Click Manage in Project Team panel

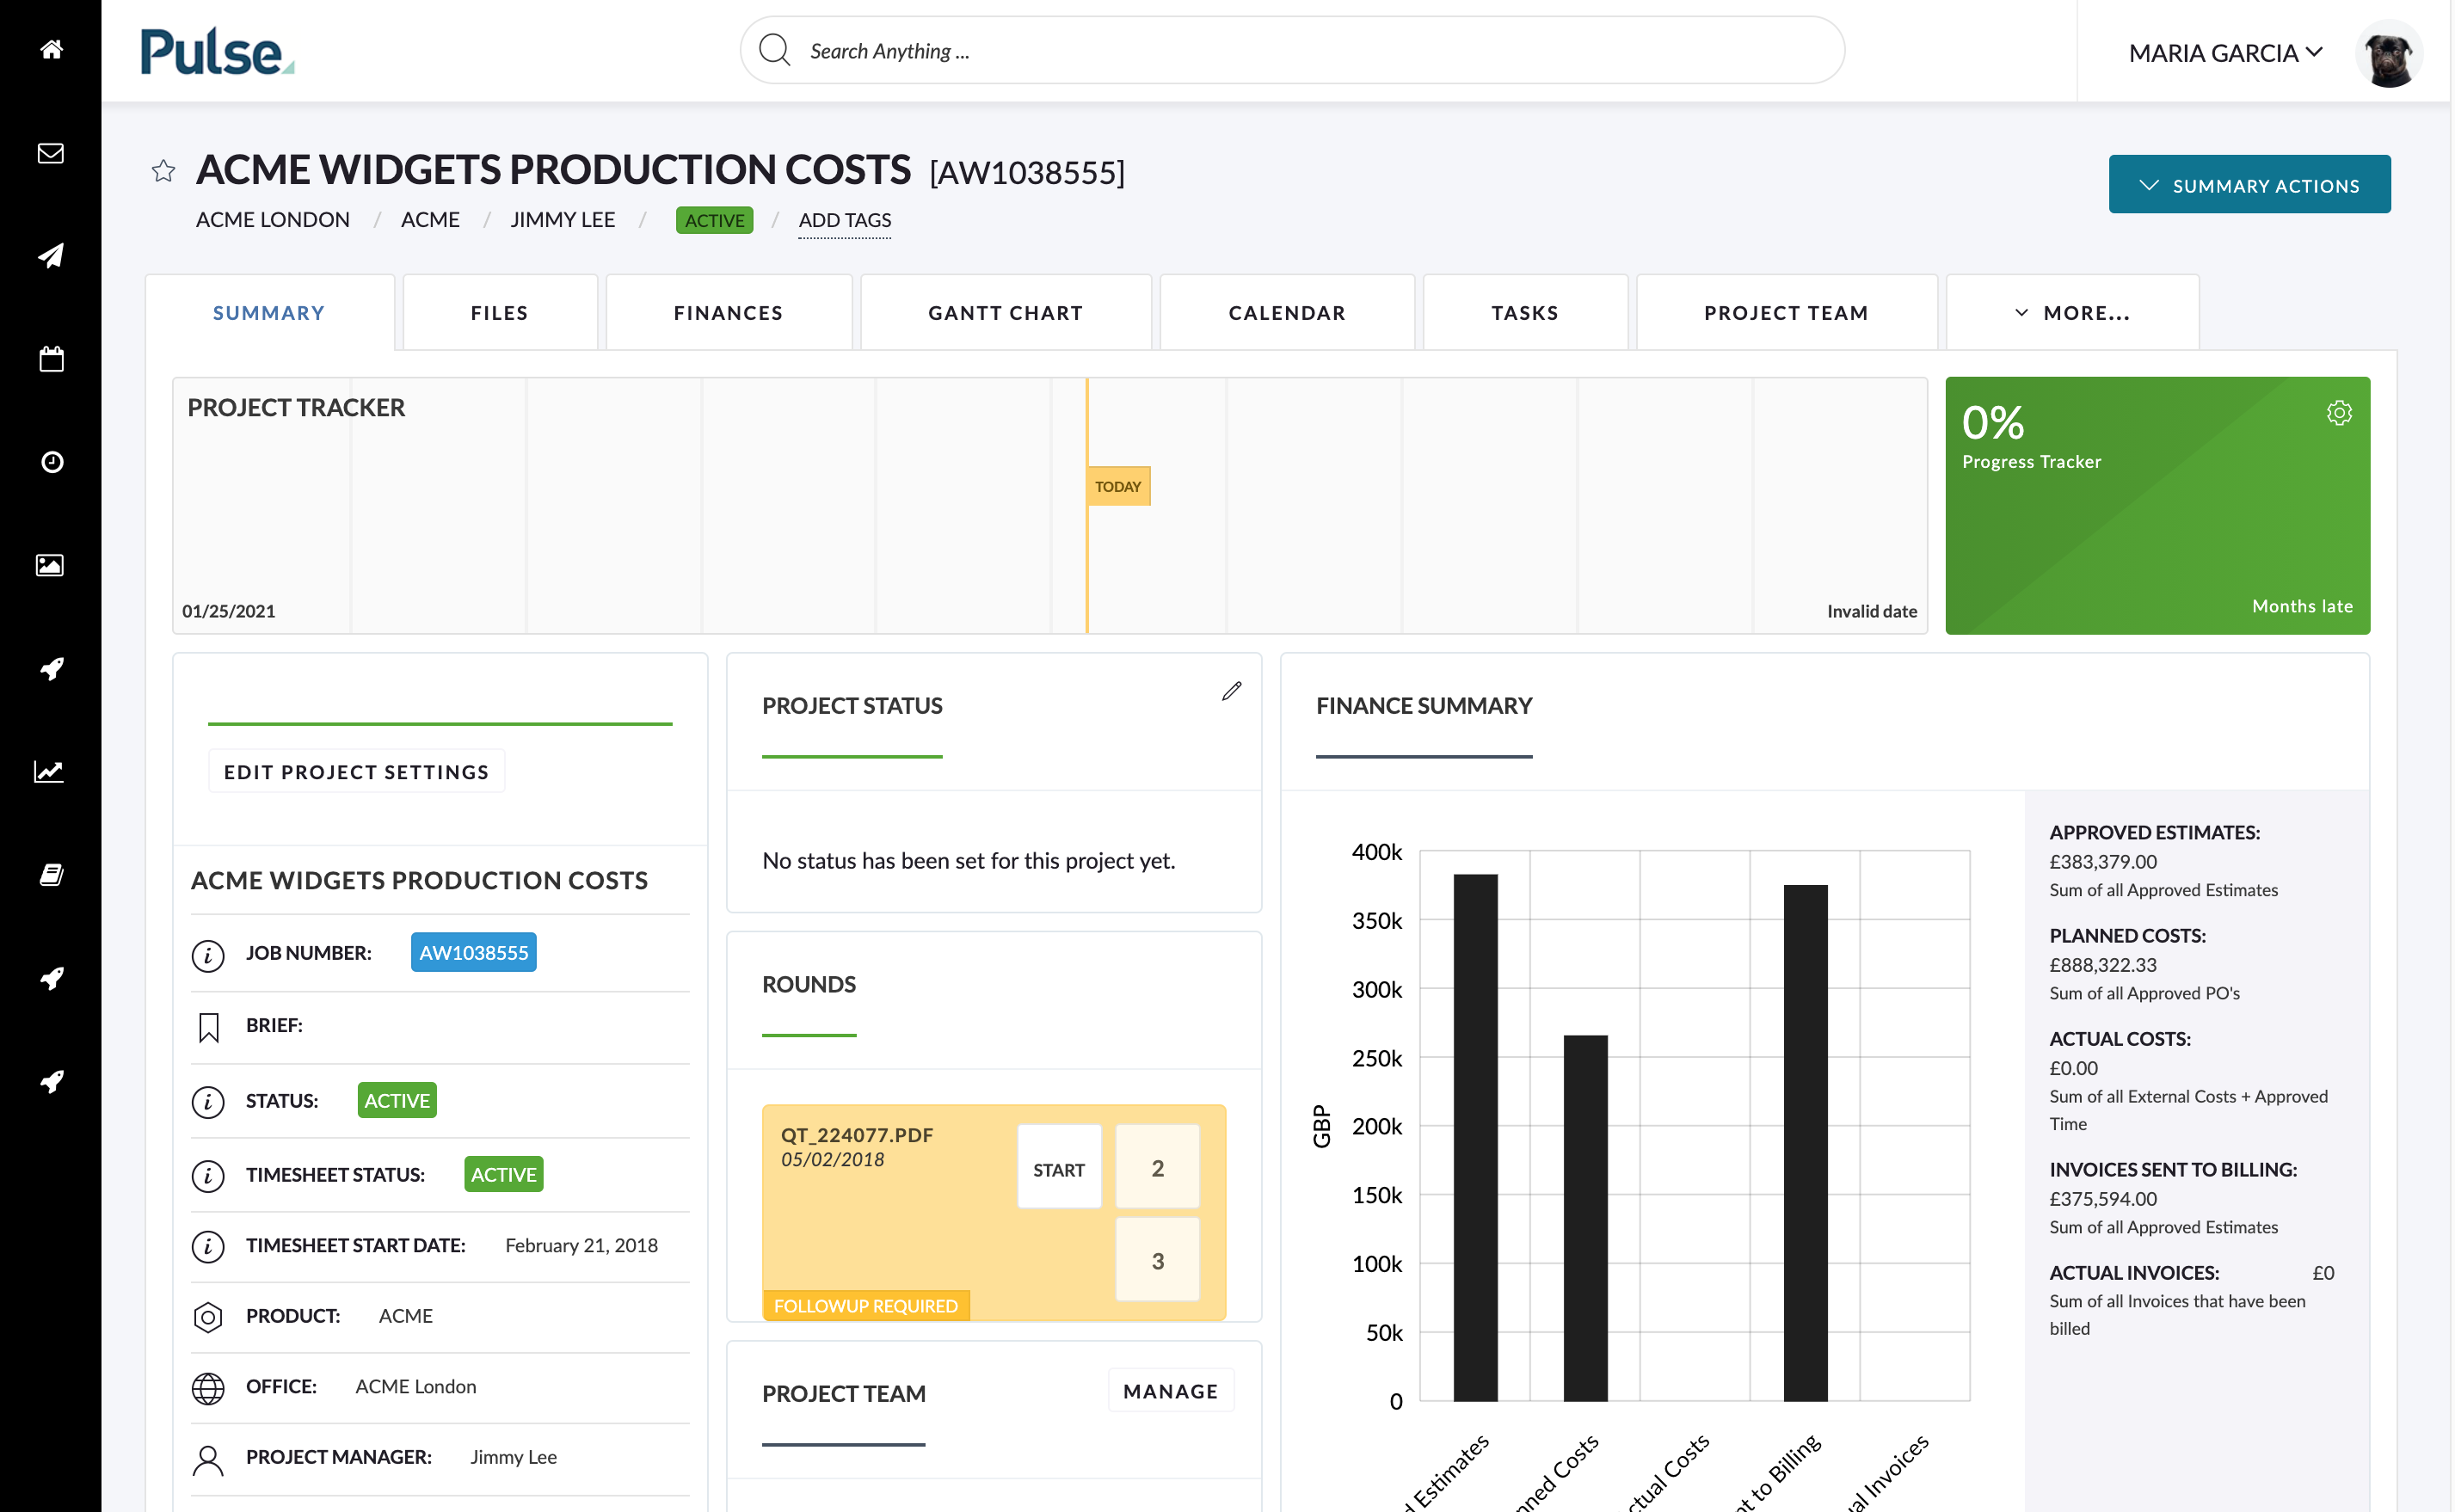[x=1170, y=1391]
